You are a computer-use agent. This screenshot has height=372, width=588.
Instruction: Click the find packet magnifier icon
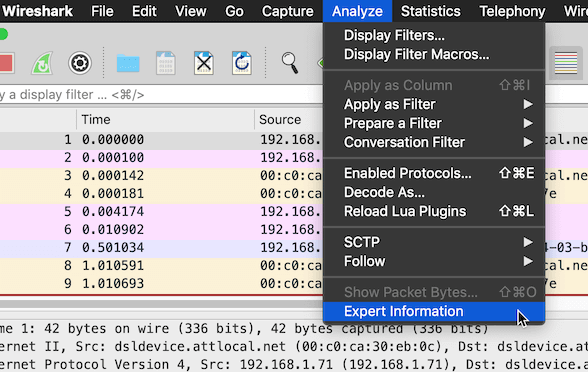[290, 63]
